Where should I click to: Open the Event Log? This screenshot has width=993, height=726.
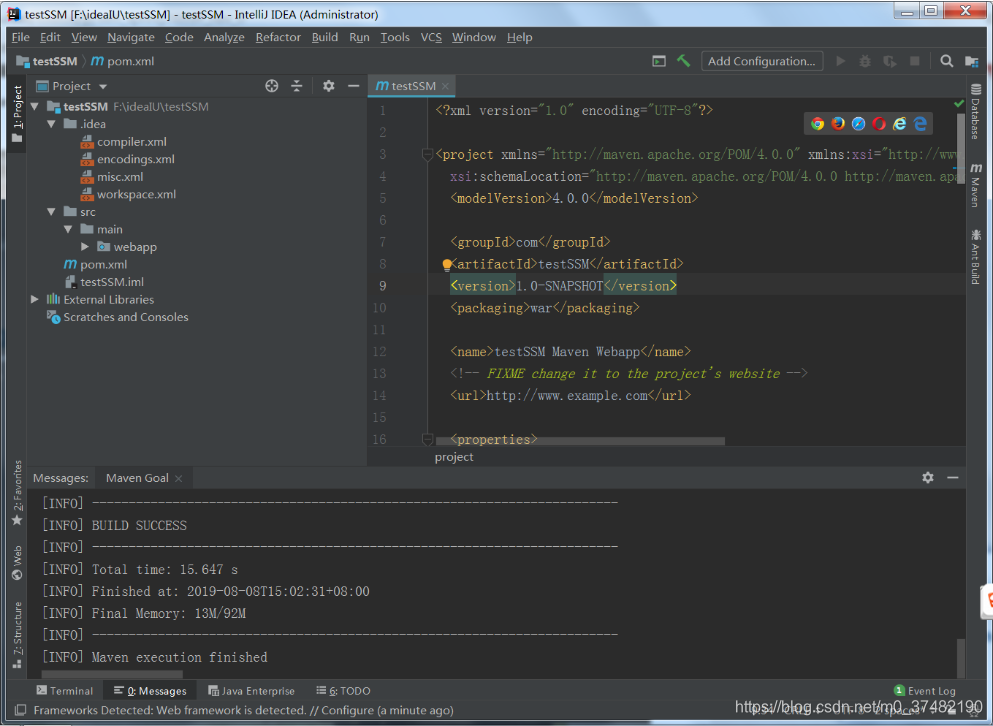[x=924, y=691]
